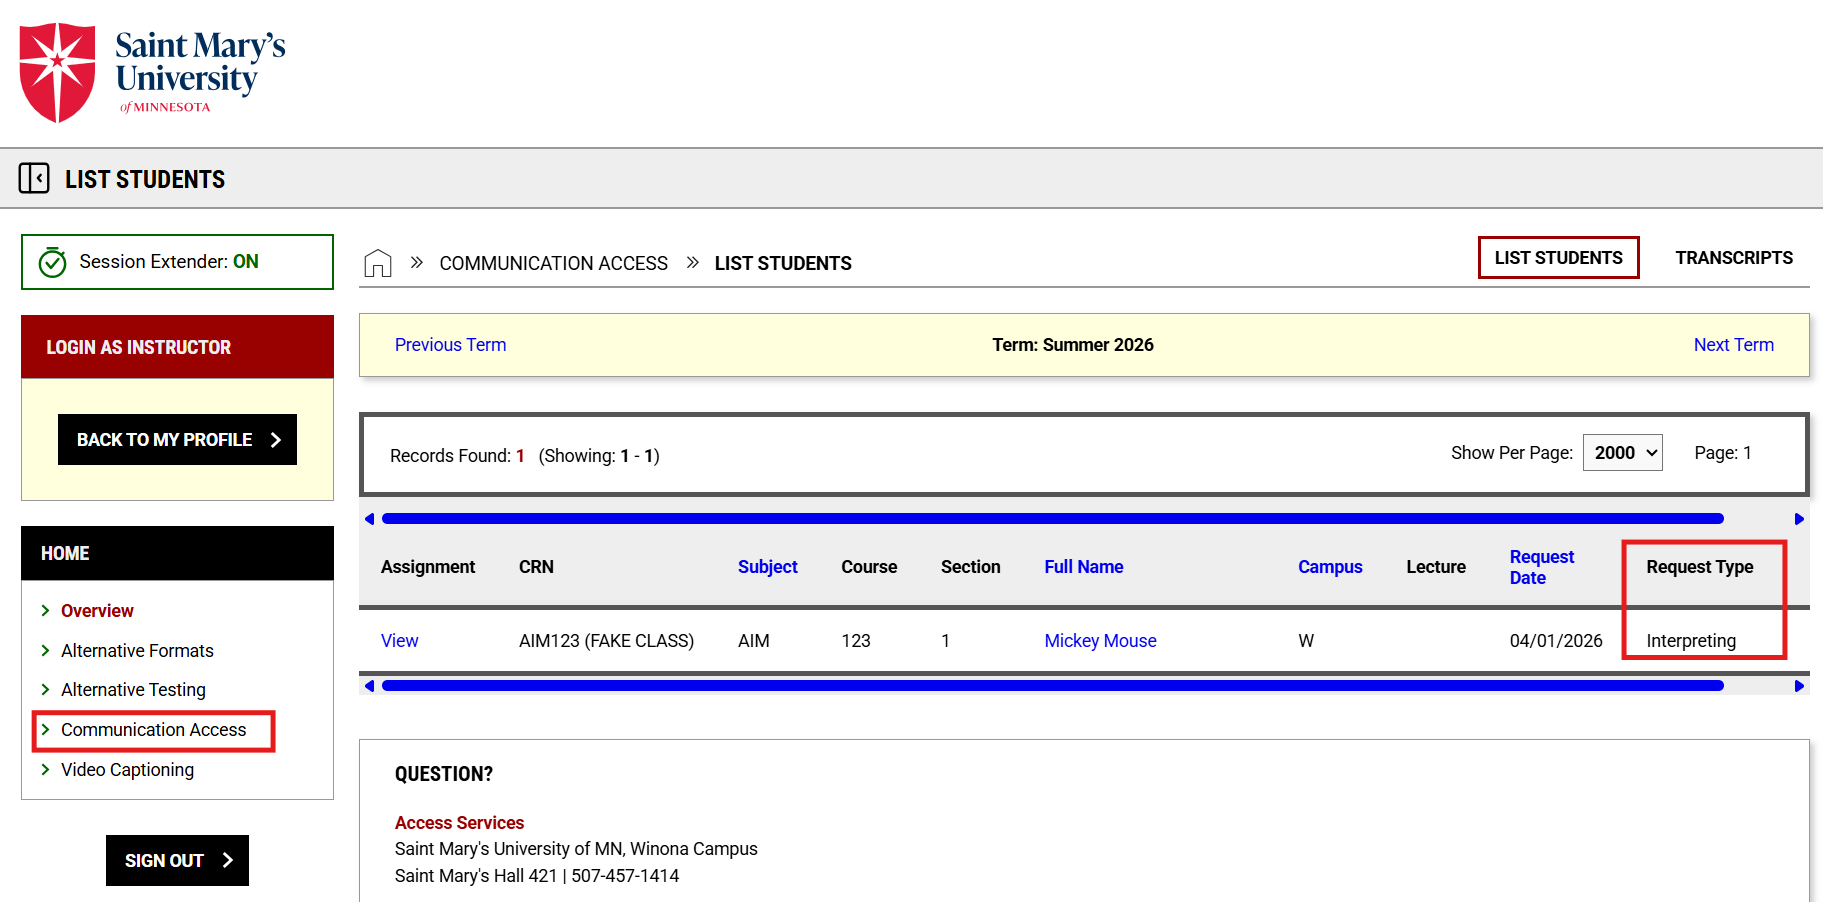The height and width of the screenshot is (902, 1823).
Task: Open Alternative Testing in the sidebar
Action: coord(133,690)
